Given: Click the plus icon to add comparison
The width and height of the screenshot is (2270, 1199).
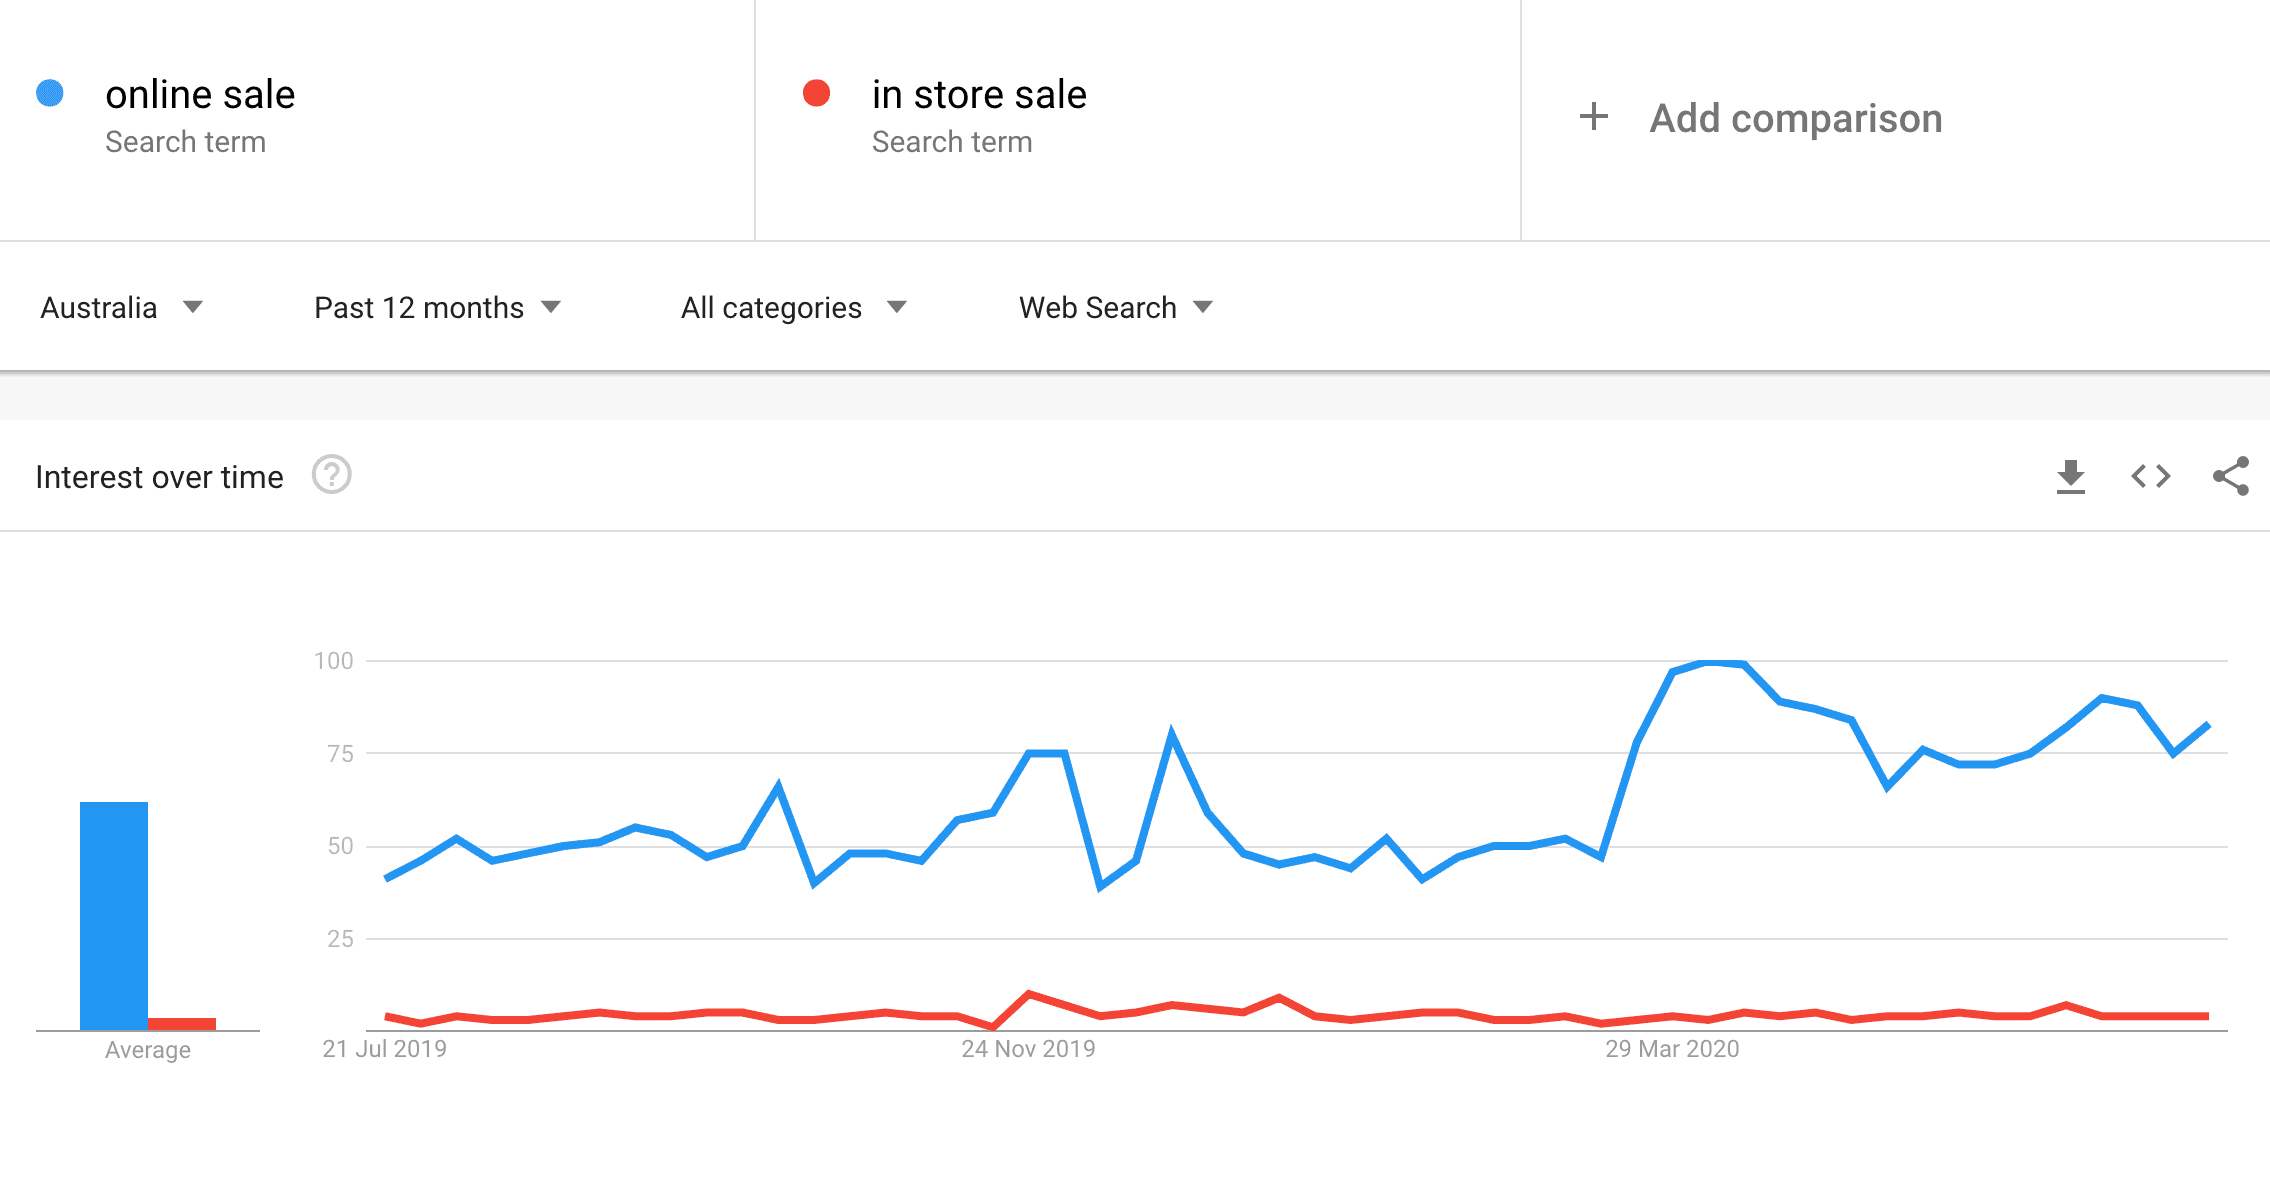Looking at the screenshot, I should 1594,117.
